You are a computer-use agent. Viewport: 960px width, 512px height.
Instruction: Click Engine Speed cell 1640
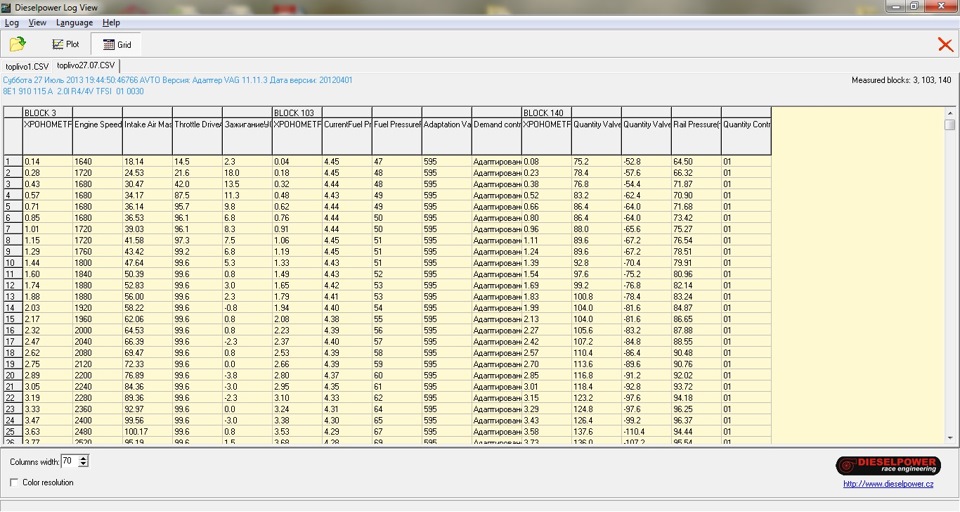point(98,162)
